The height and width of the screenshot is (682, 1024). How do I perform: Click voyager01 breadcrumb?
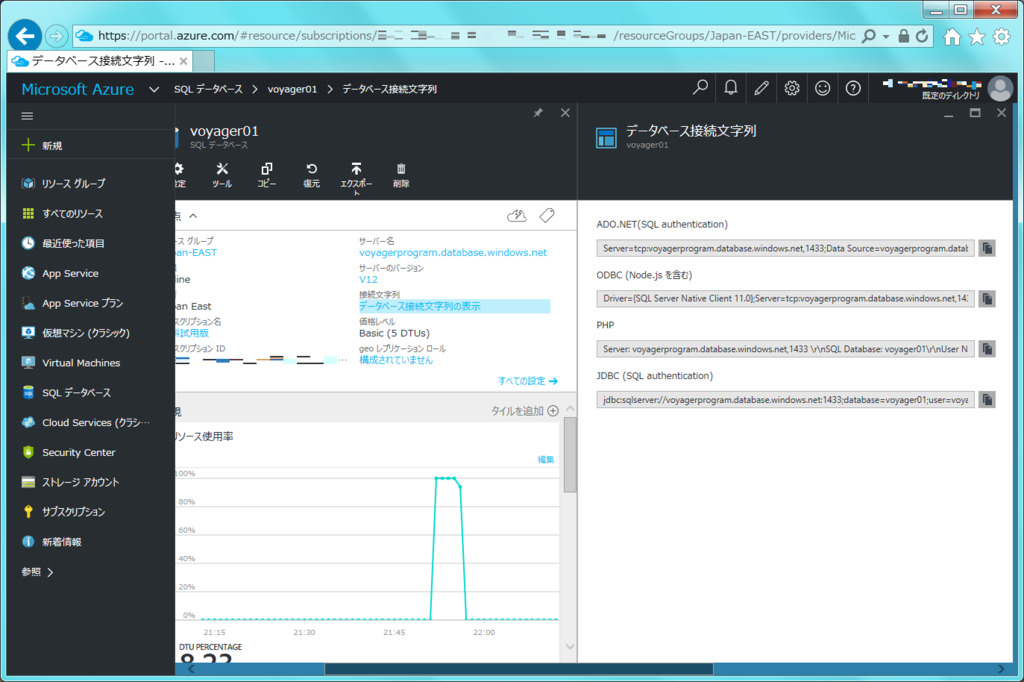(x=292, y=89)
